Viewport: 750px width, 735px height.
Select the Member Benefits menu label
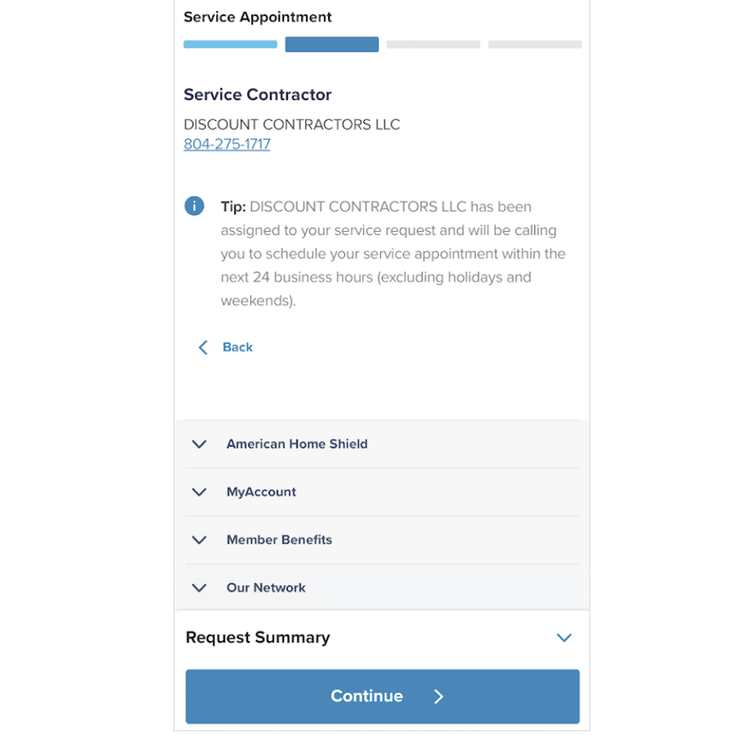pyautogui.click(x=279, y=540)
